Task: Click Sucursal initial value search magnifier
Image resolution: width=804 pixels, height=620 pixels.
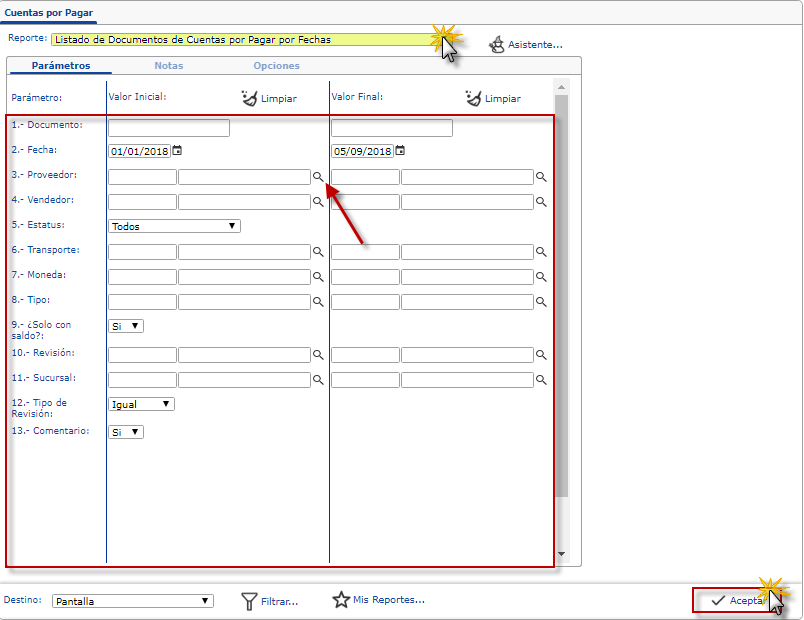Action: (318, 381)
